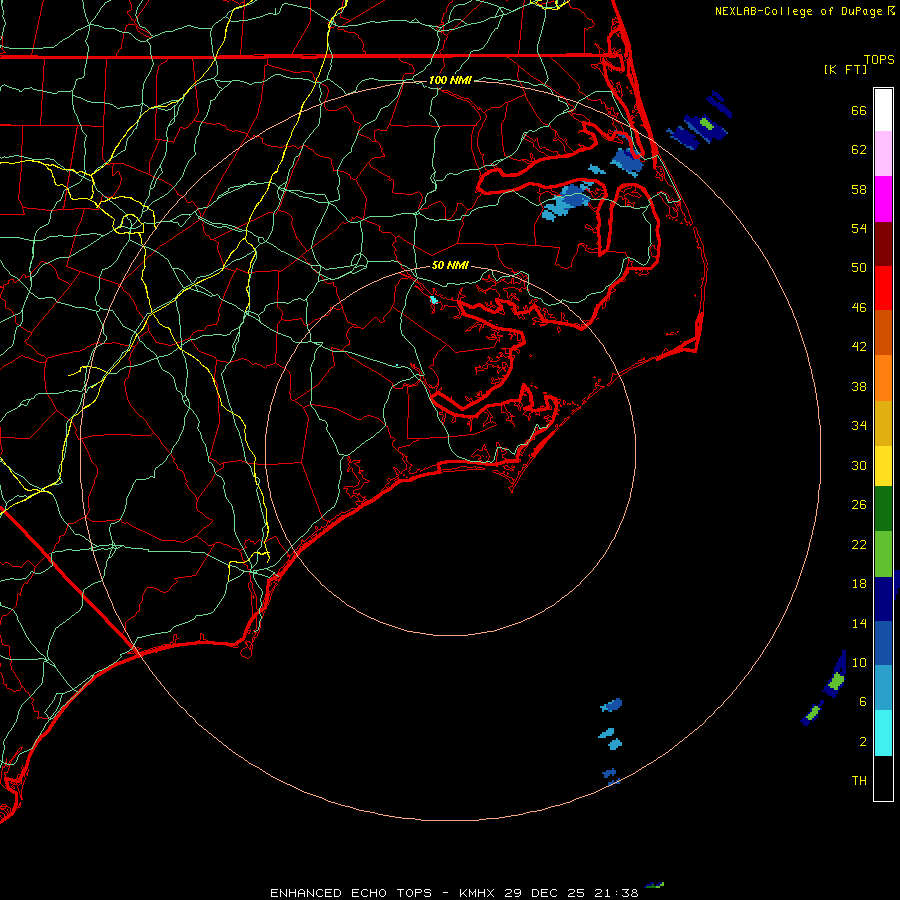Click the '62' legend value
The width and height of the screenshot is (900, 900).
859,150
